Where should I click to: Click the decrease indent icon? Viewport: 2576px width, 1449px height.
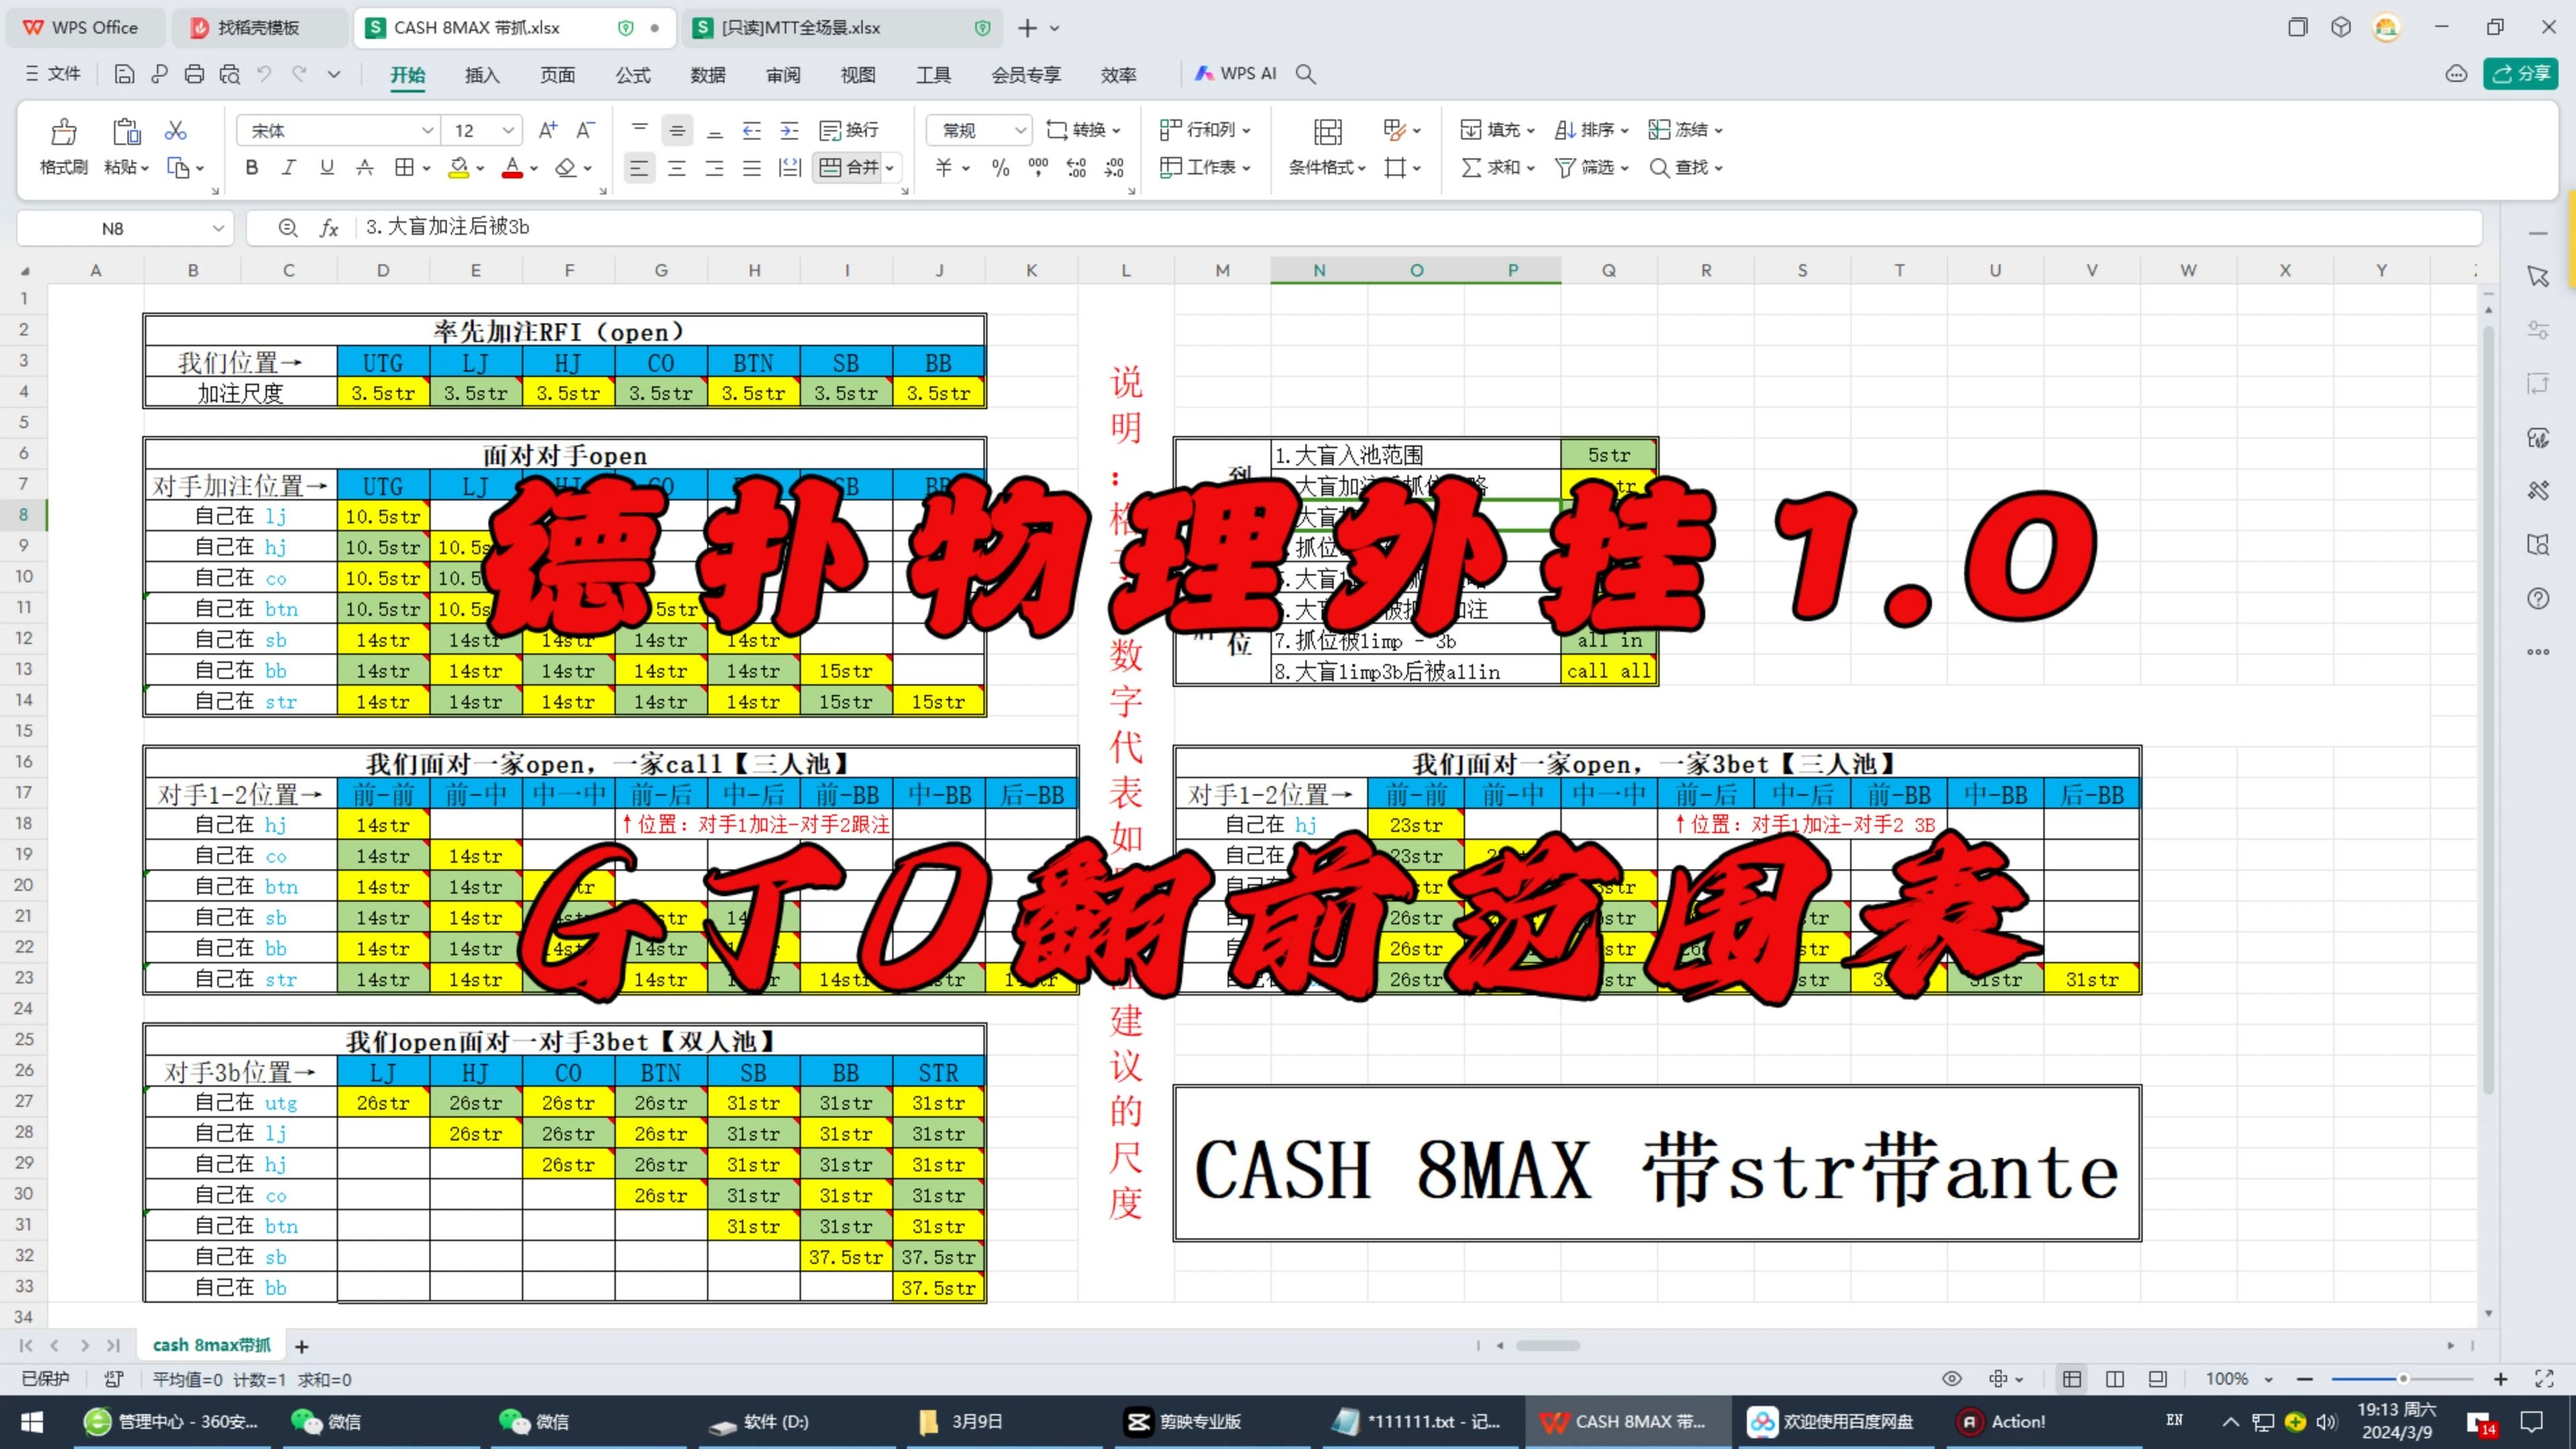752,130
